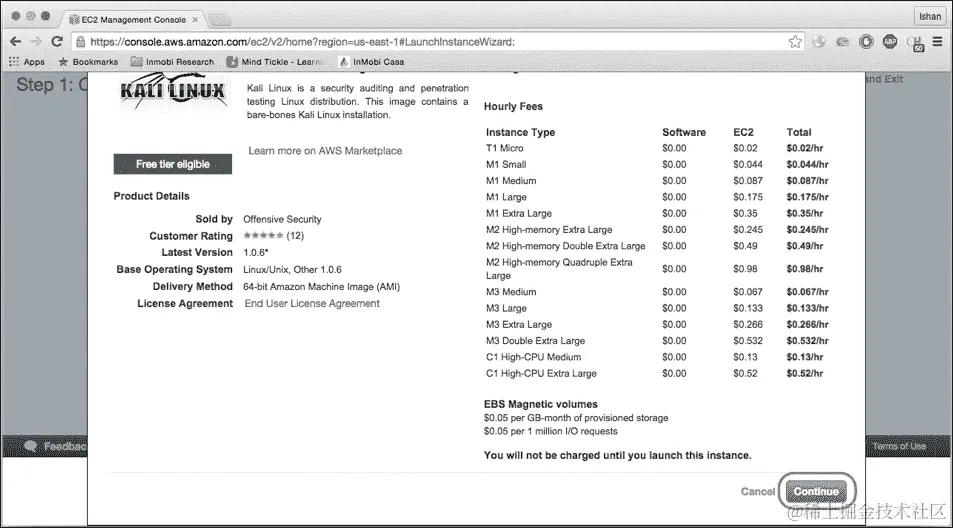Image resolution: width=953 pixels, height=528 pixels.
Task: Click the M3 Medium instance type
Action: click(511, 292)
